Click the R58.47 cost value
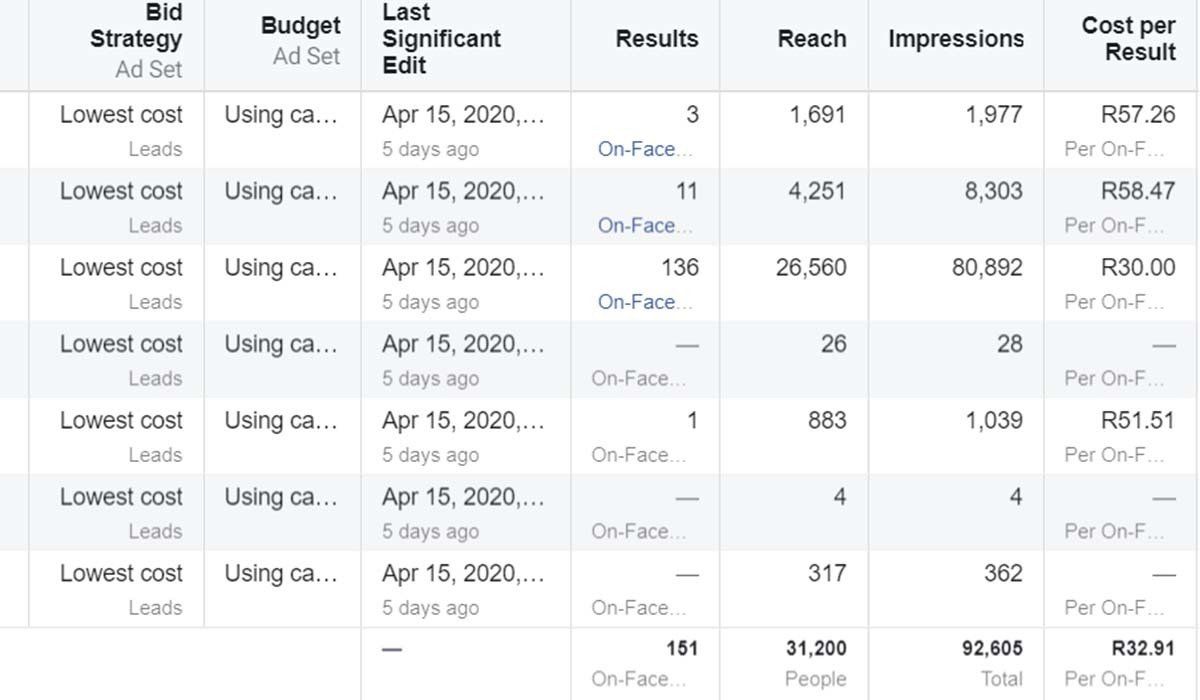1200x700 pixels. (1138, 191)
